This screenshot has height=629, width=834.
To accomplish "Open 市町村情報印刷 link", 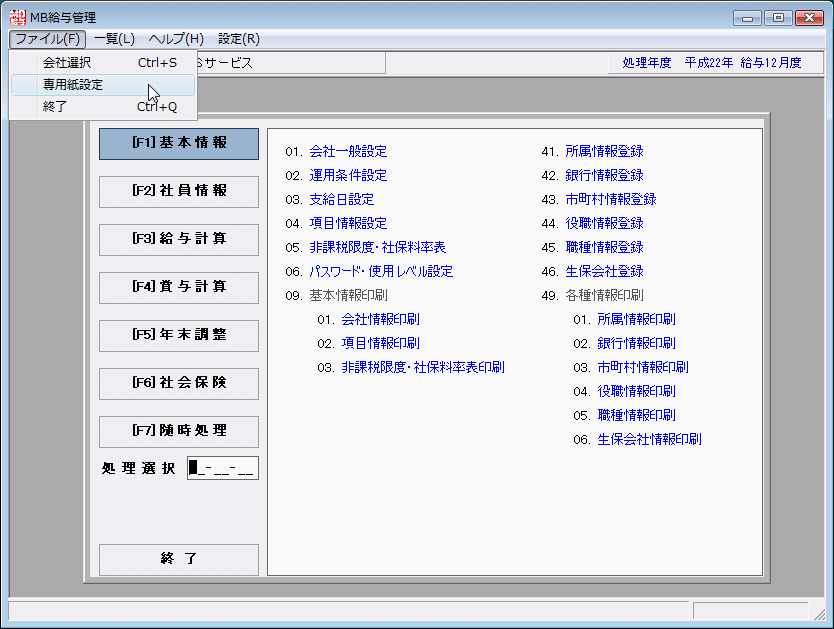I will click(643, 367).
